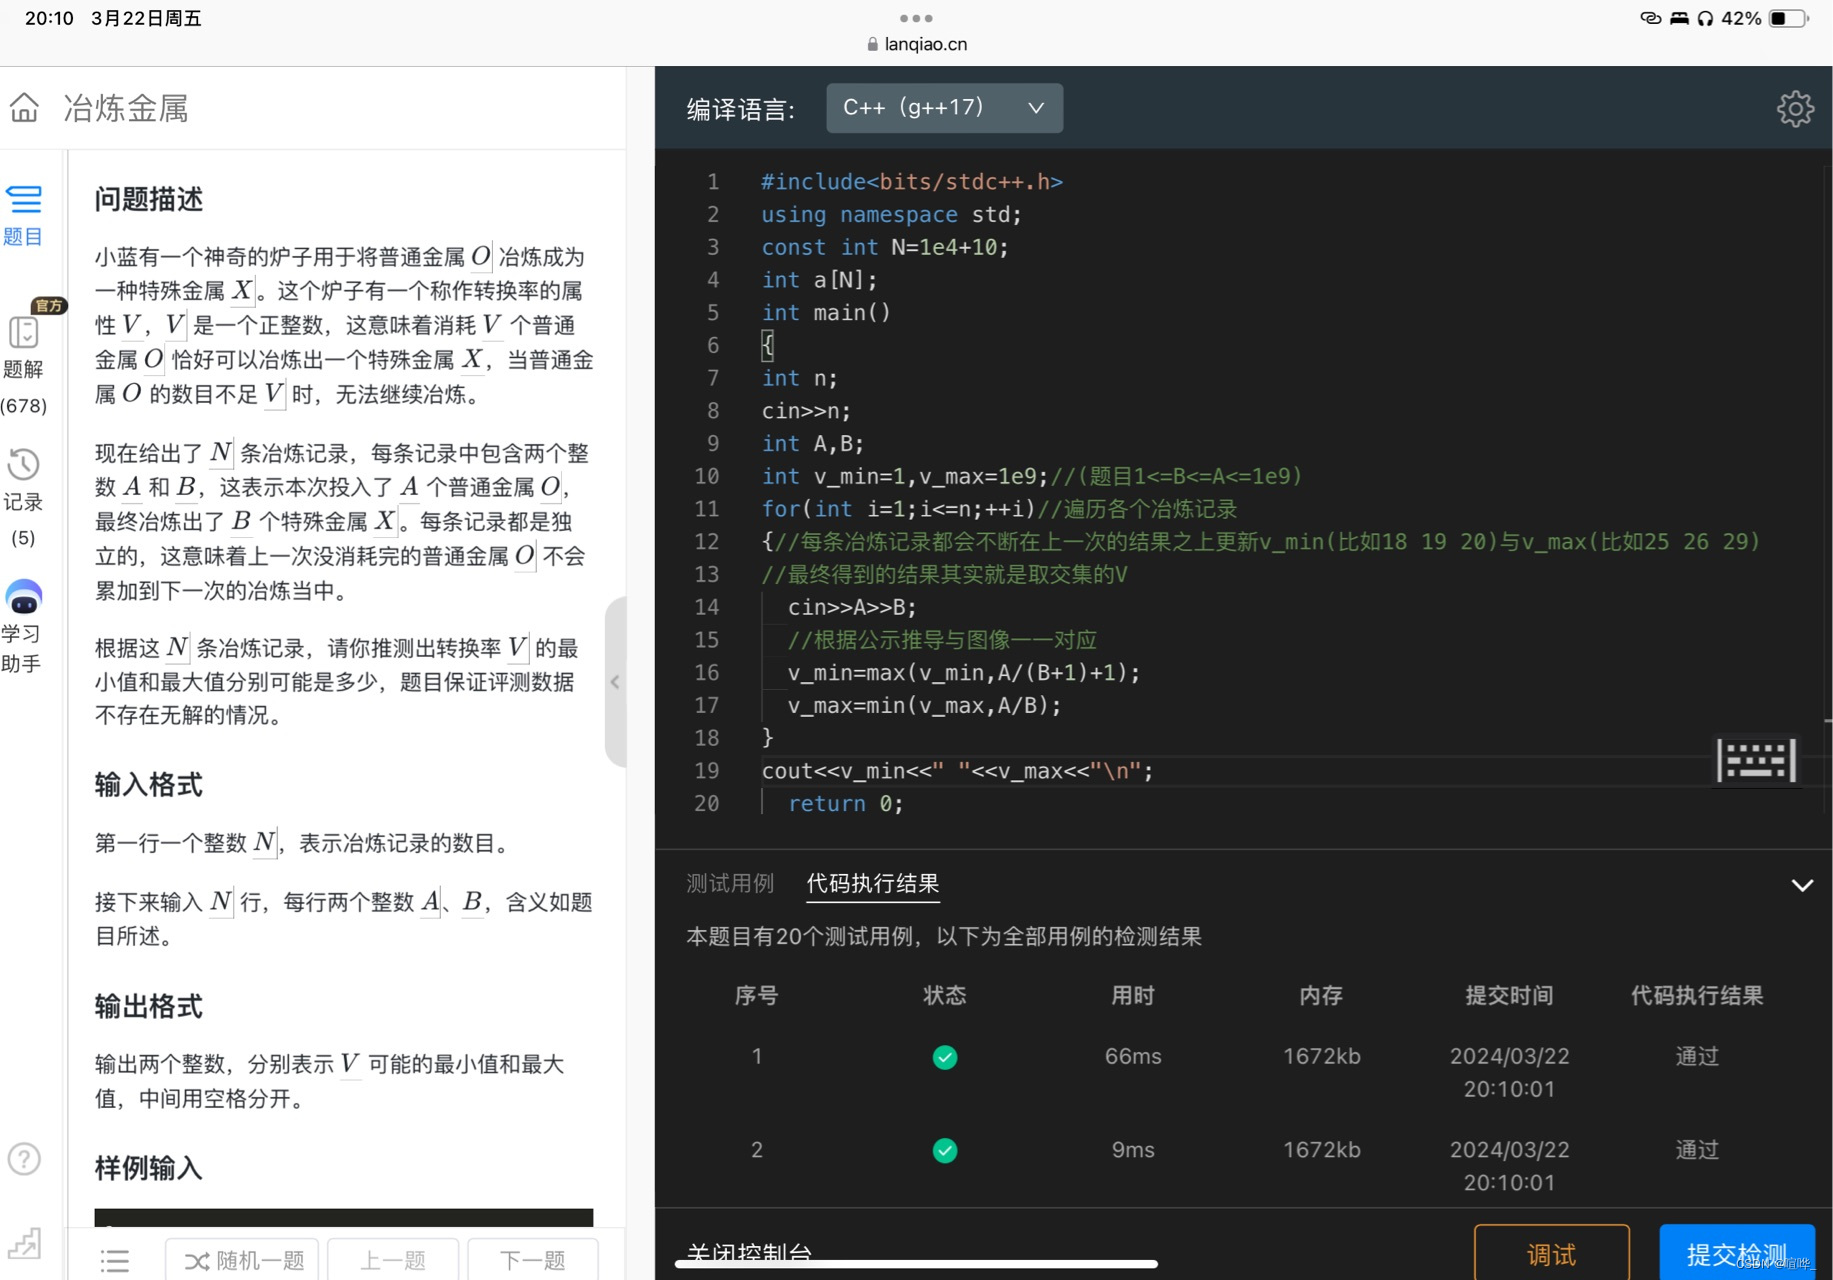Click the 66ms time value

tap(1133, 1056)
